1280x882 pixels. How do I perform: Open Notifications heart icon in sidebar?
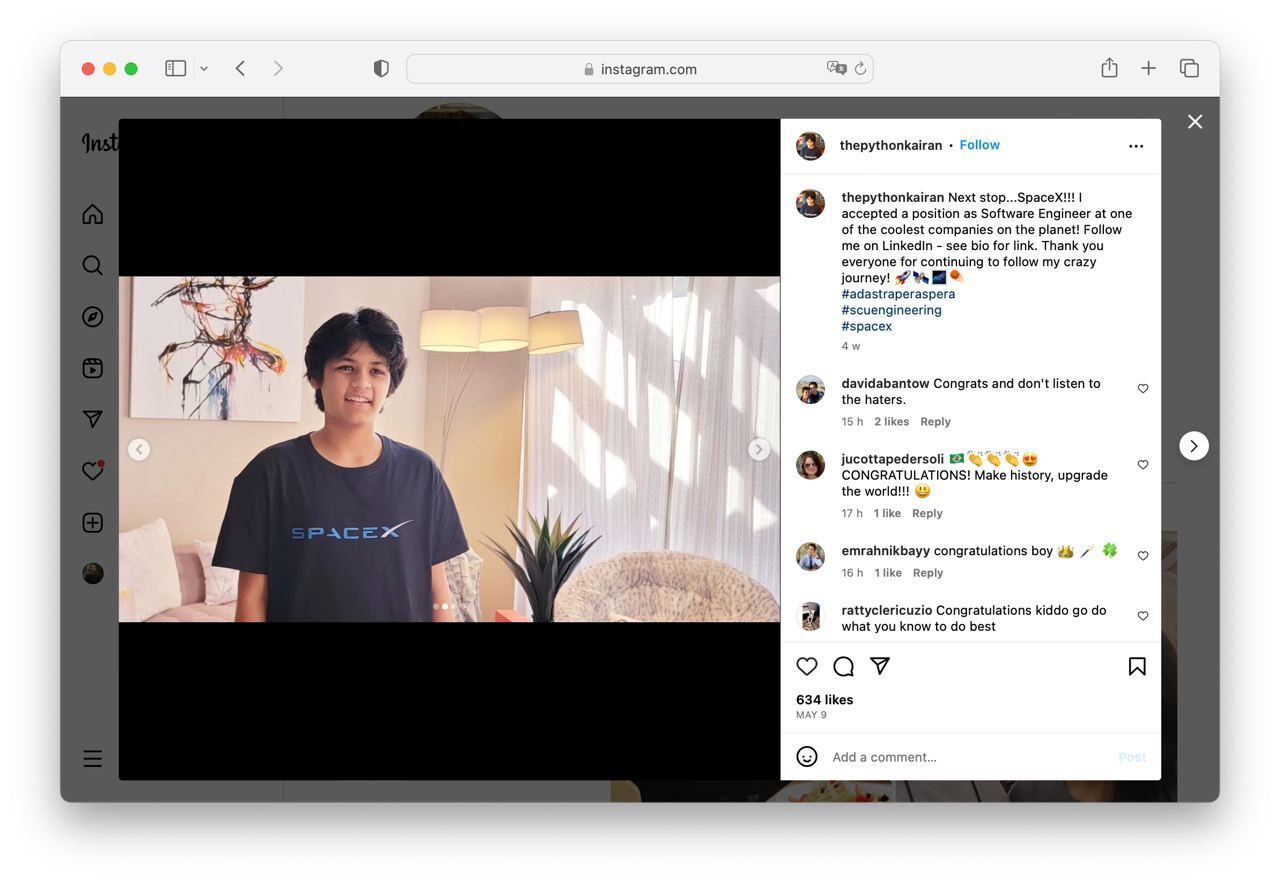pyautogui.click(x=91, y=470)
